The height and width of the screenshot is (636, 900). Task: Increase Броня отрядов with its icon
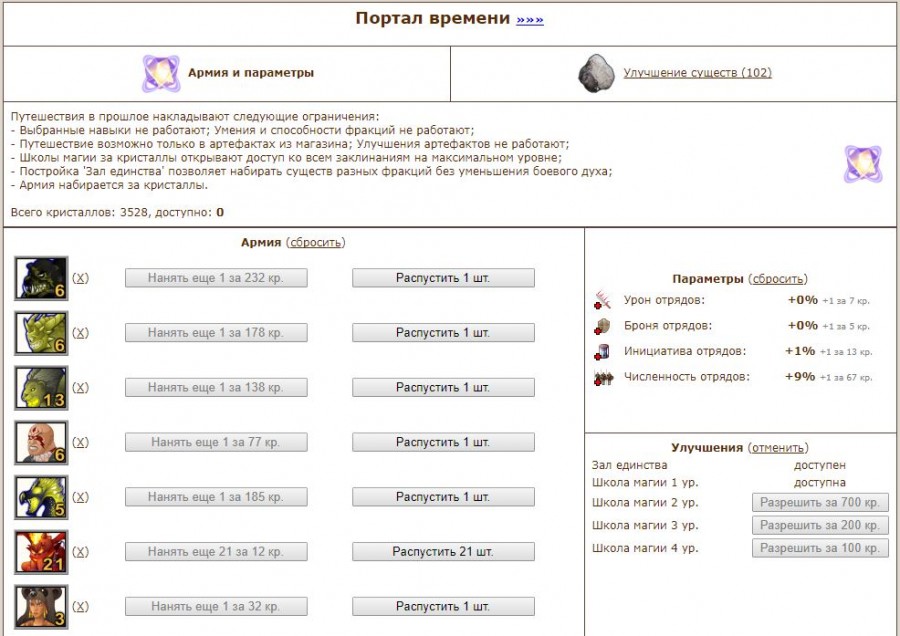point(603,326)
